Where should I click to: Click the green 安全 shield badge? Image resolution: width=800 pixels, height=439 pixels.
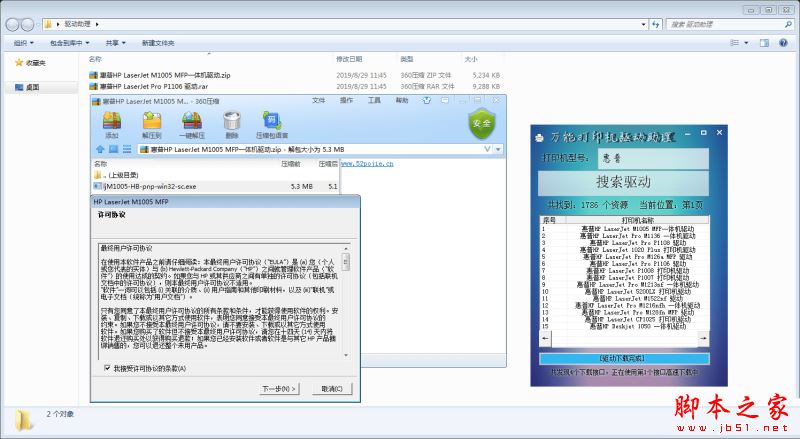(x=482, y=123)
